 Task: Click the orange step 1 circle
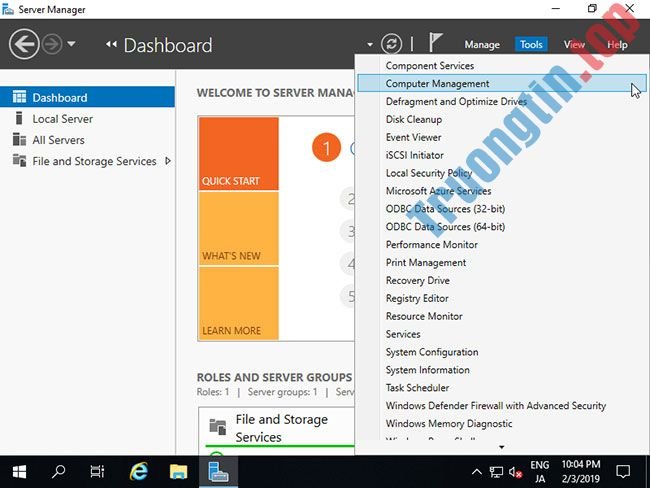pos(327,148)
